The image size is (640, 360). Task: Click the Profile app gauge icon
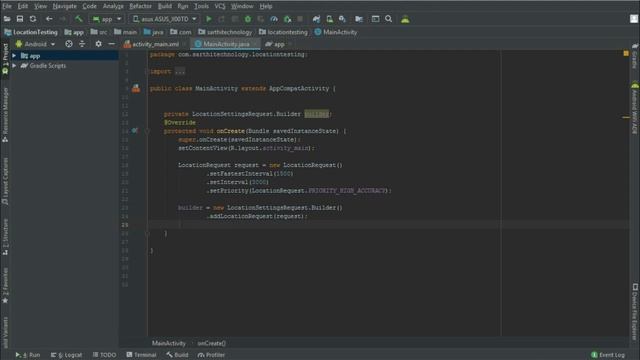[274, 19]
